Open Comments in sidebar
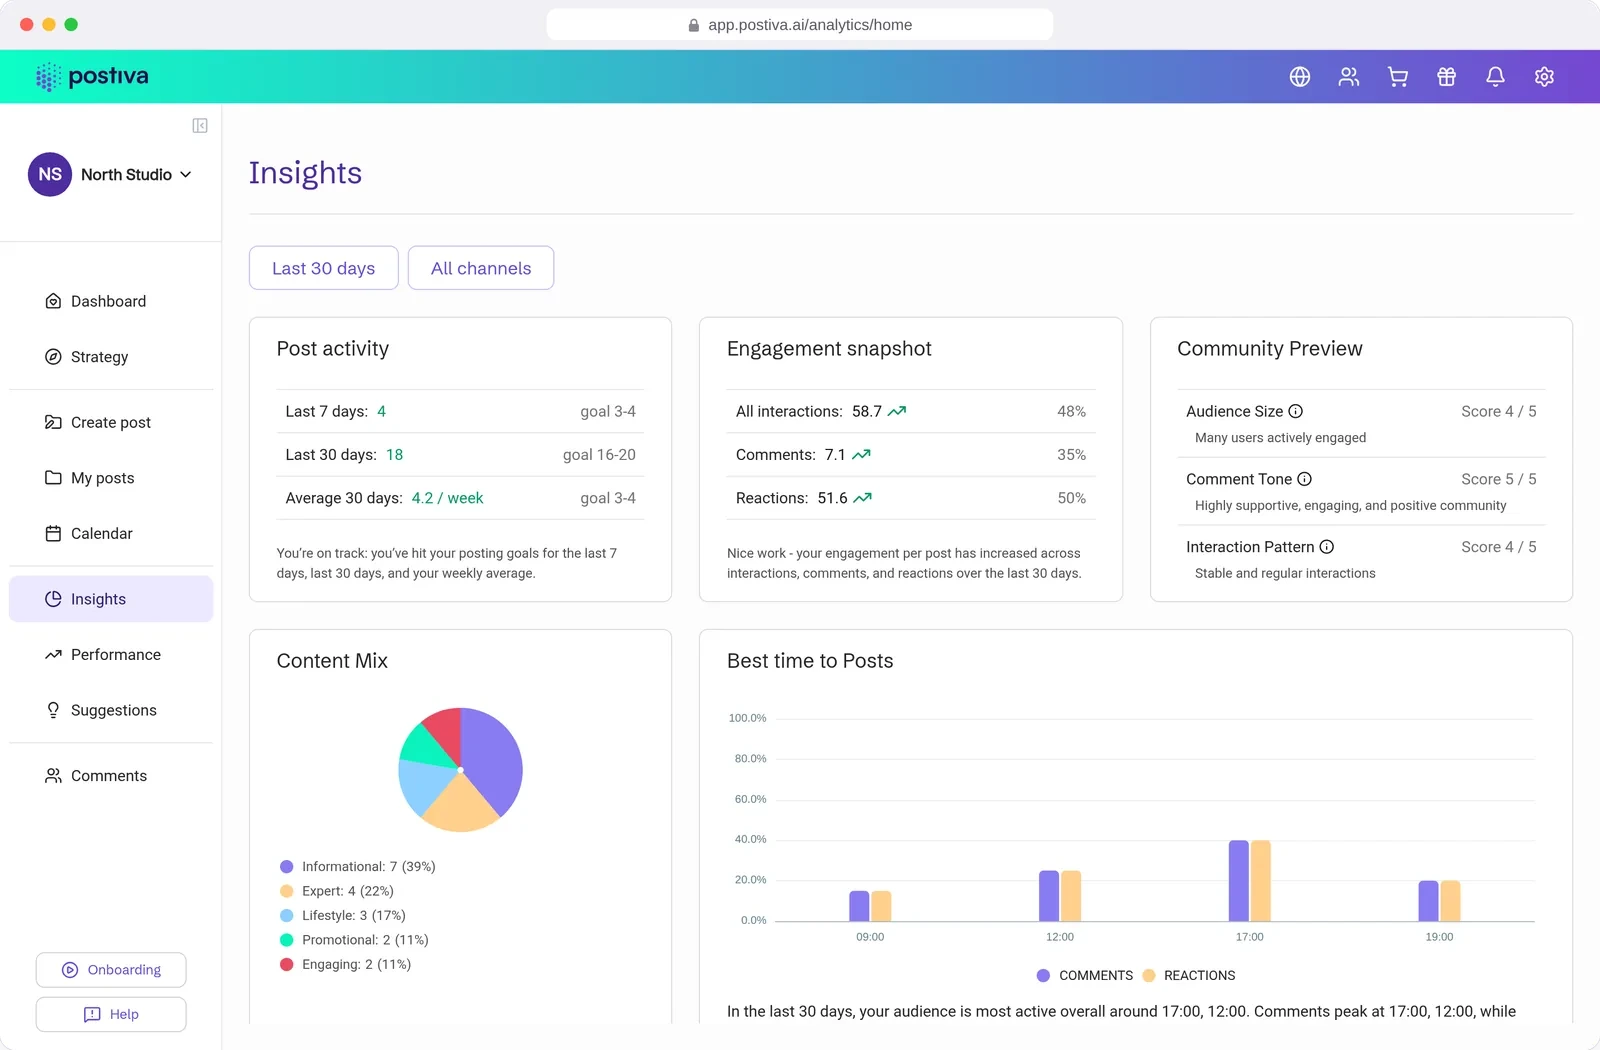This screenshot has width=1600, height=1050. coord(111,776)
